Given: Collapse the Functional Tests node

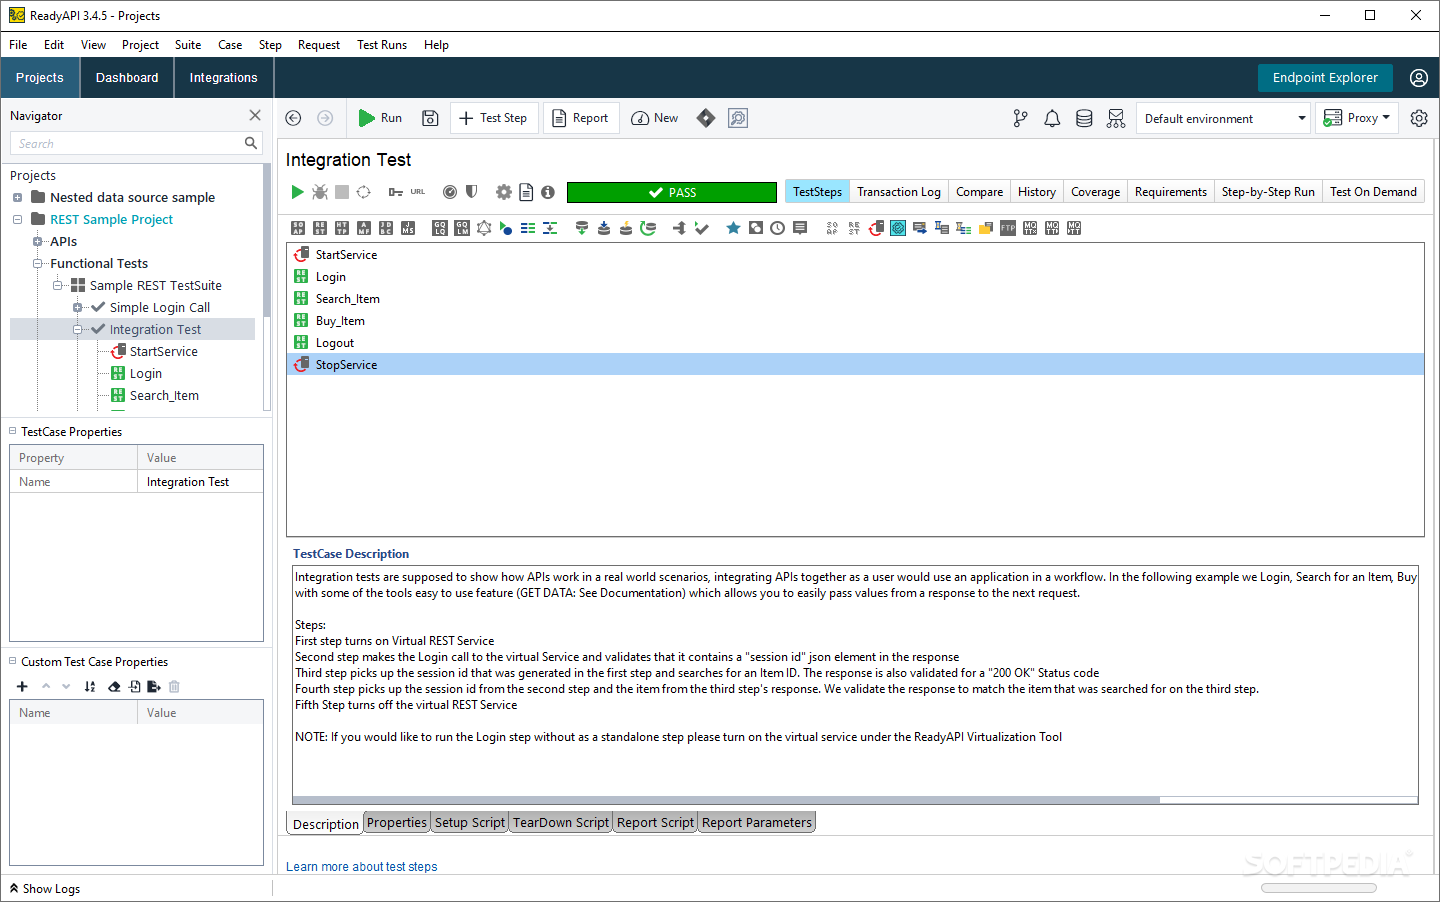Looking at the screenshot, I should point(37,263).
